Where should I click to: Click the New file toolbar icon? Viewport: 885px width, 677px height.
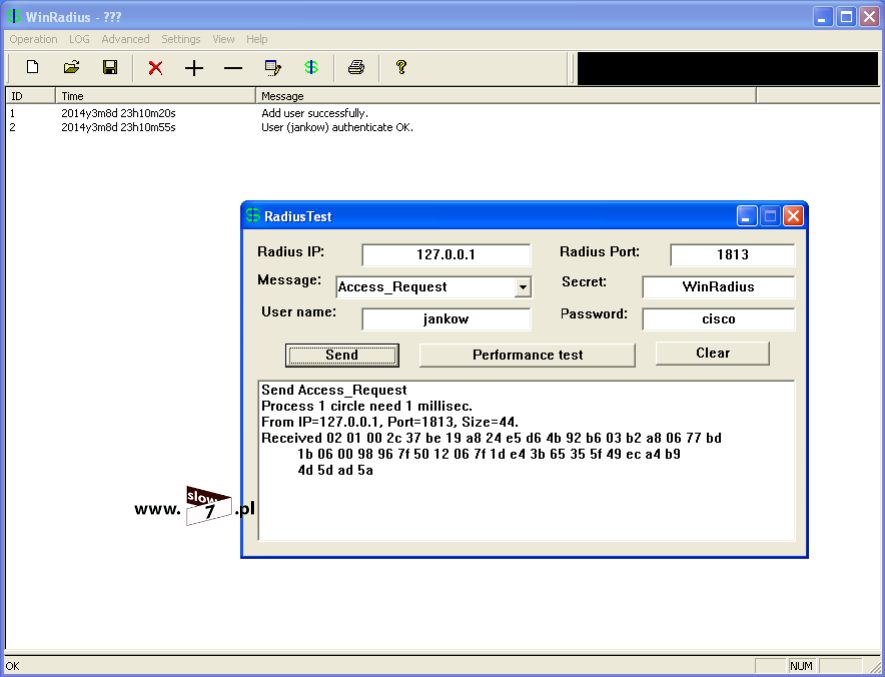point(33,68)
